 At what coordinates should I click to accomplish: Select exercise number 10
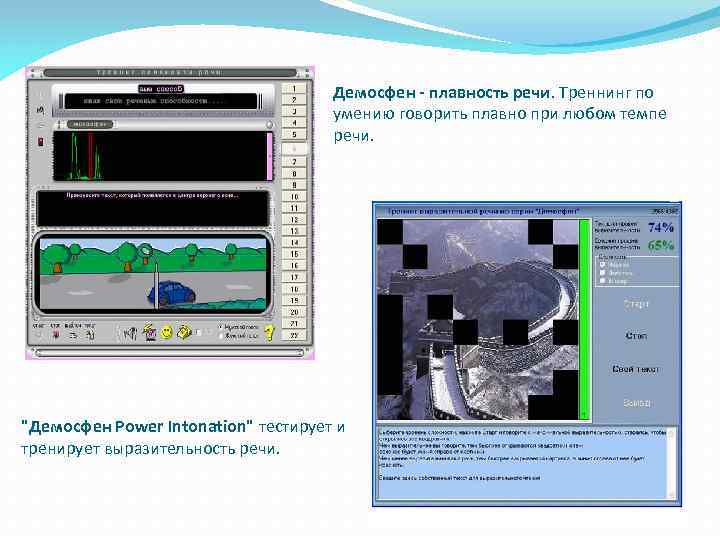pos(294,197)
